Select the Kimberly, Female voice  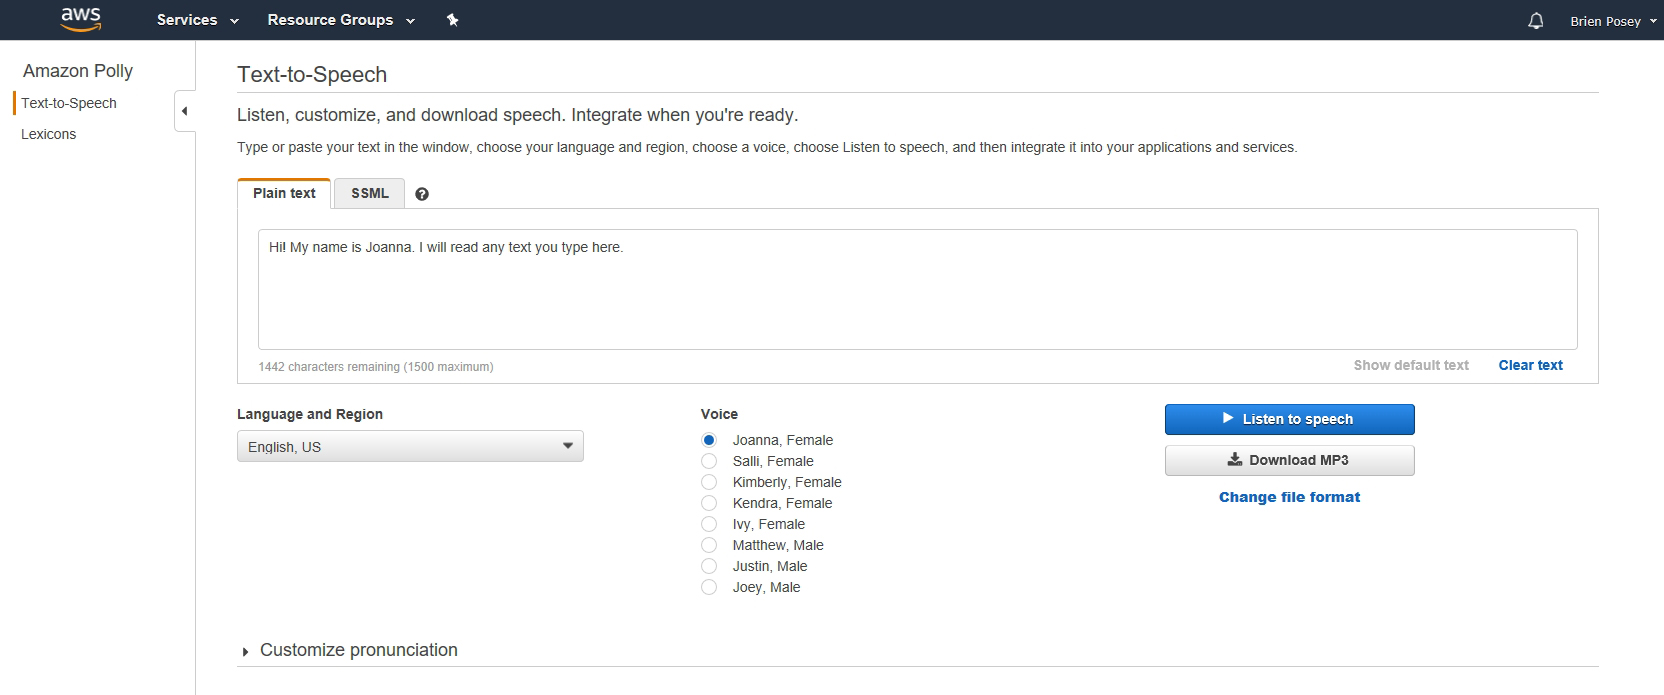[x=709, y=482]
